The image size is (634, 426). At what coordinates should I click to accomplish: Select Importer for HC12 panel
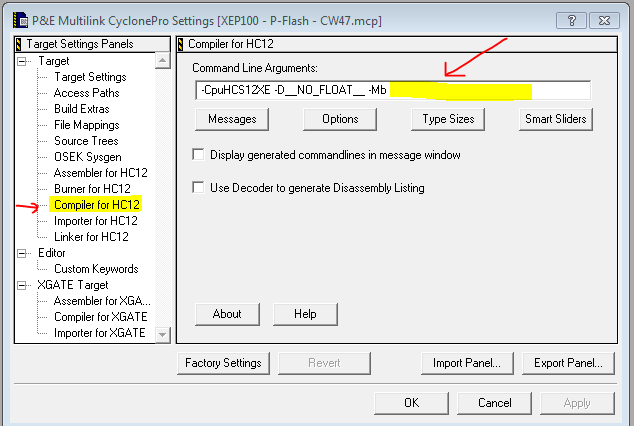click(x=96, y=221)
